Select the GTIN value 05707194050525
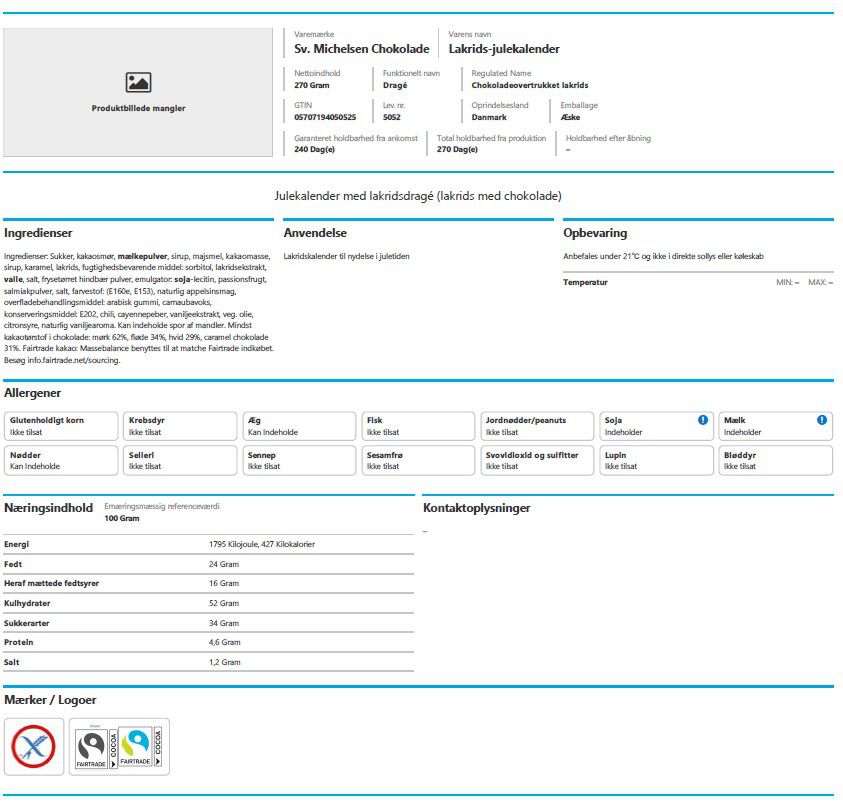 tap(325, 117)
